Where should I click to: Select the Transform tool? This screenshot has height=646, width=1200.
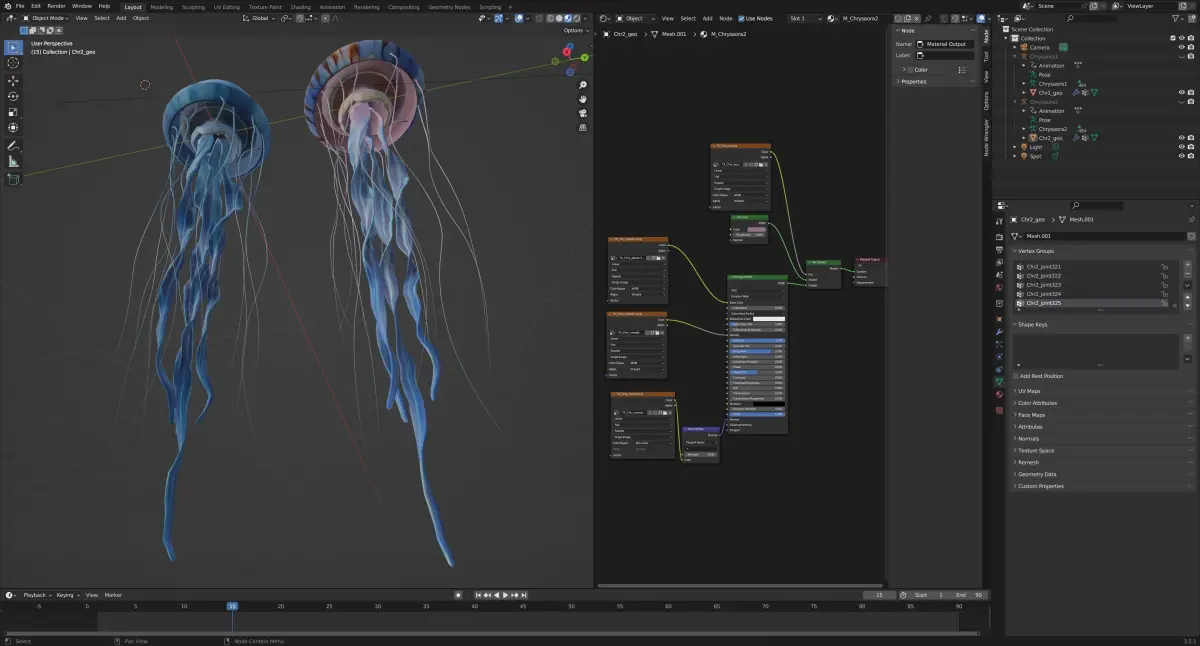tap(14, 128)
